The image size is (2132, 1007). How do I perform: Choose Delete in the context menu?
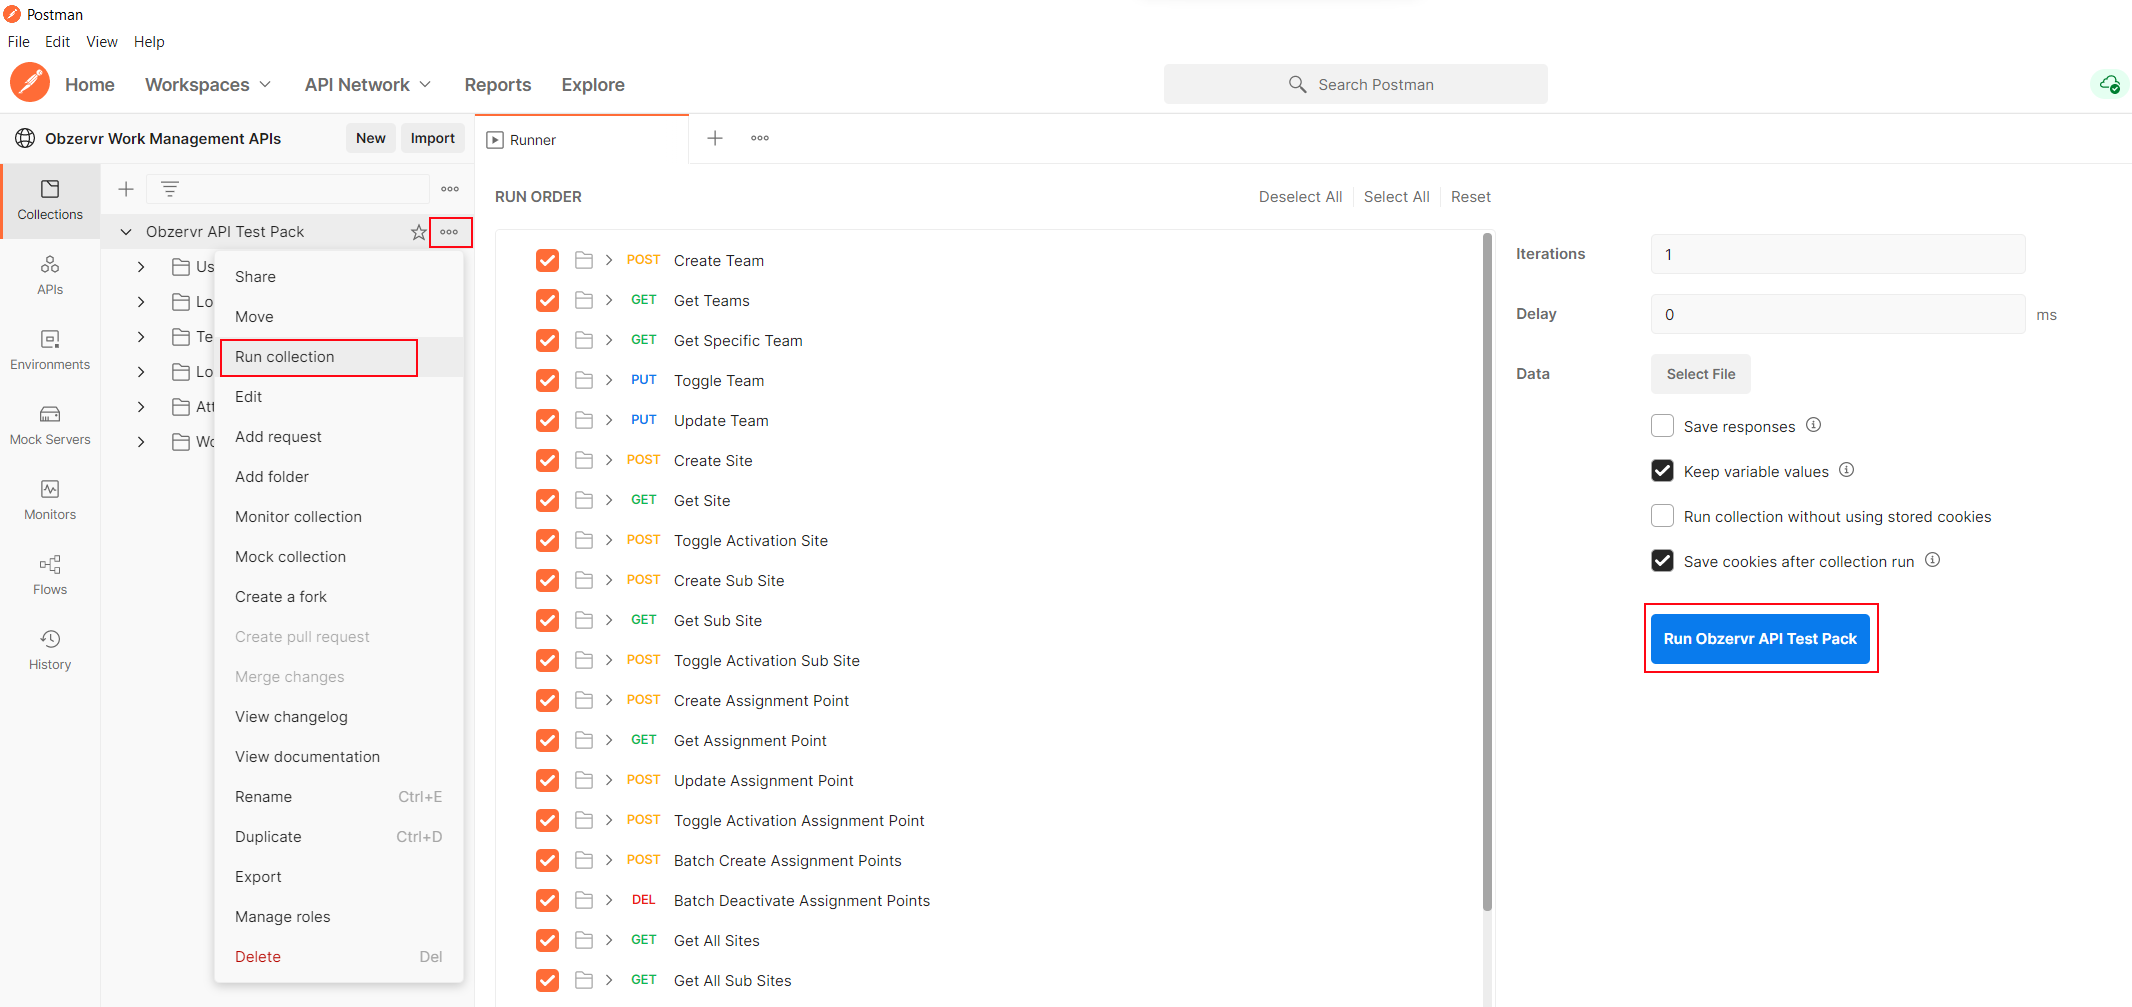[x=339, y=957]
